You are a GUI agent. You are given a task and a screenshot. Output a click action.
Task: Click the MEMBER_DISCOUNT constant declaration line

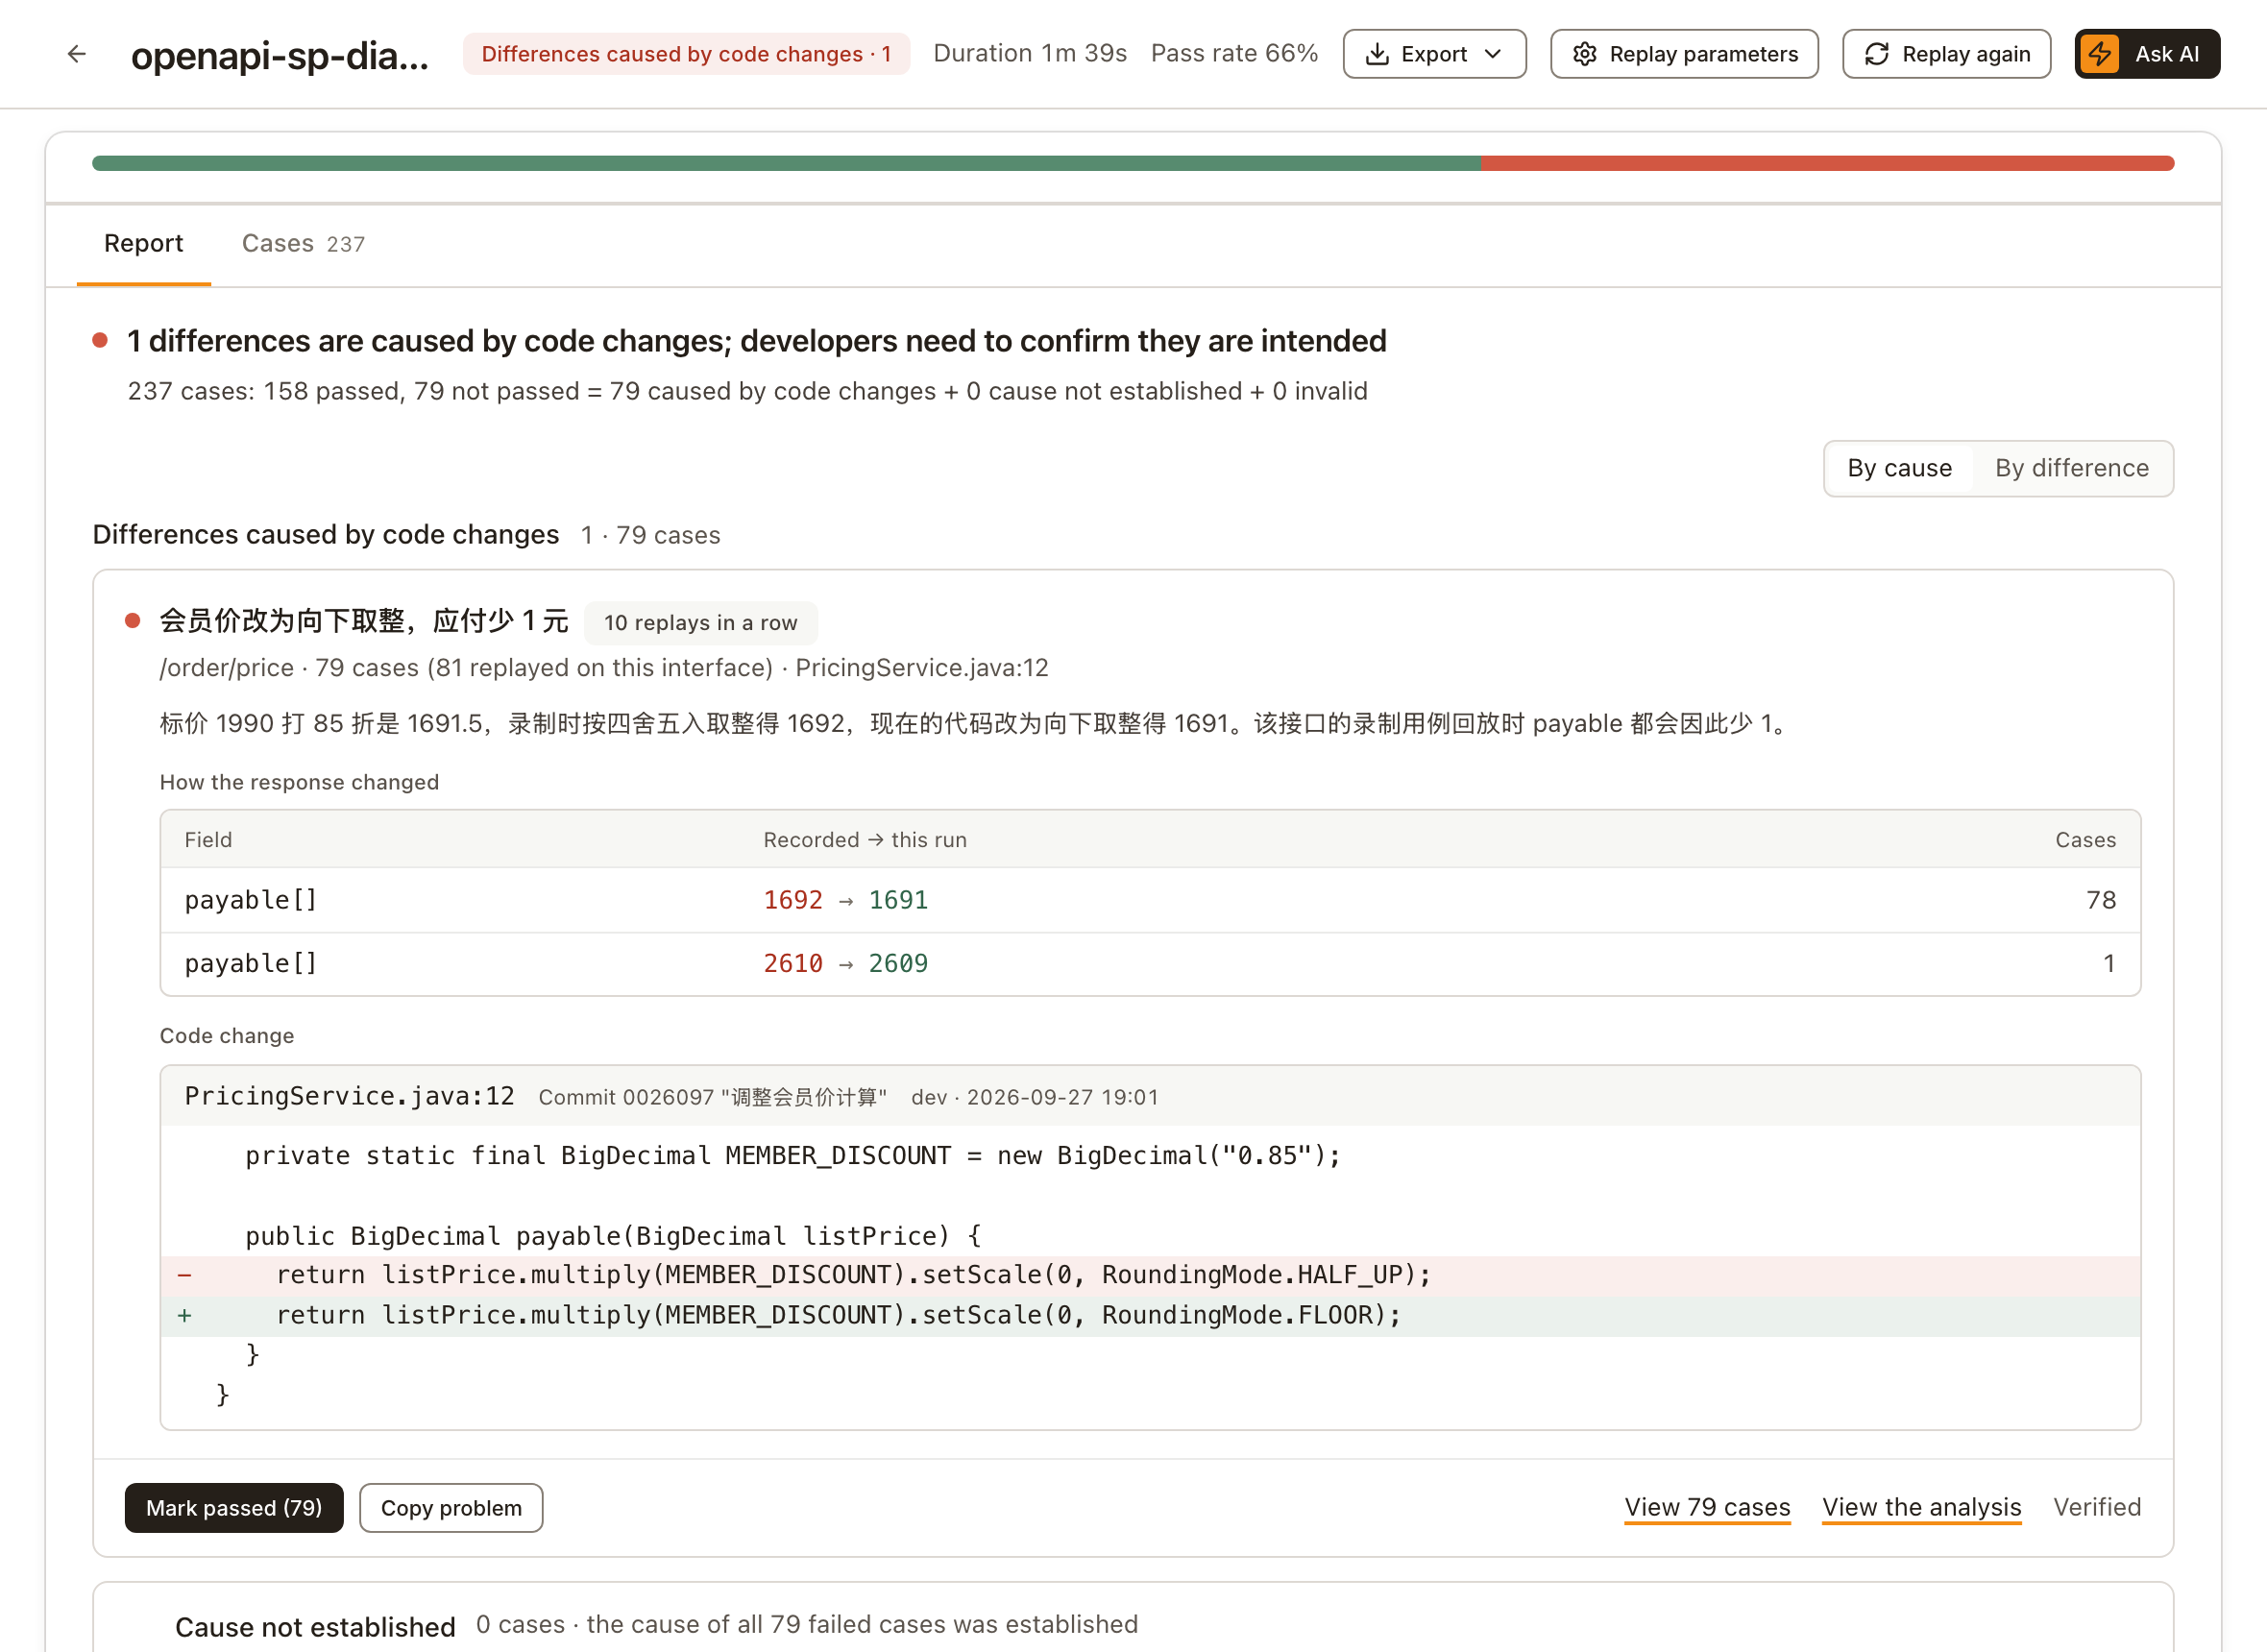click(x=793, y=1156)
